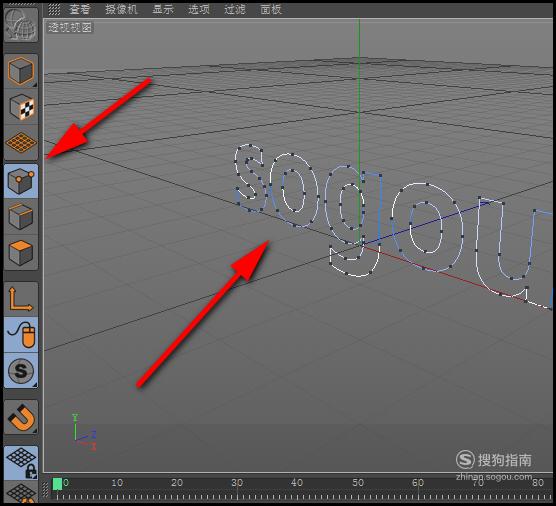Click the XYZ axis orientation gizmo

84,432
